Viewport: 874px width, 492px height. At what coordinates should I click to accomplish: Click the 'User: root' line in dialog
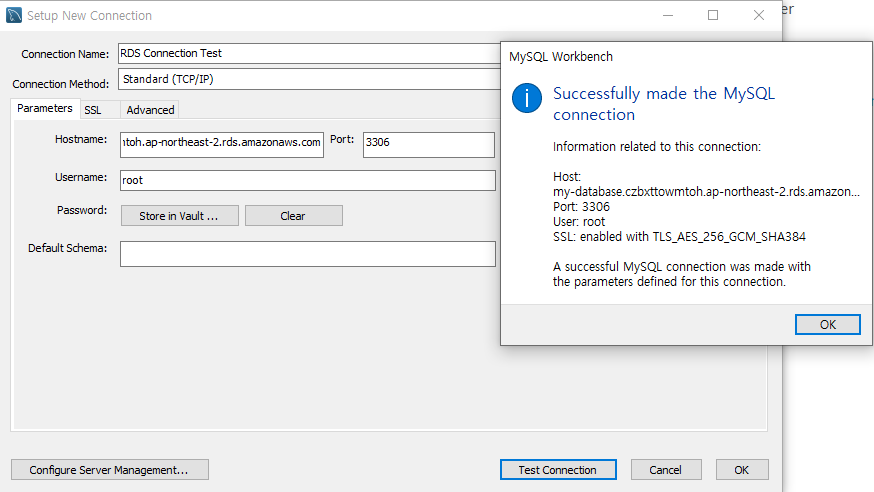click(579, 222)
